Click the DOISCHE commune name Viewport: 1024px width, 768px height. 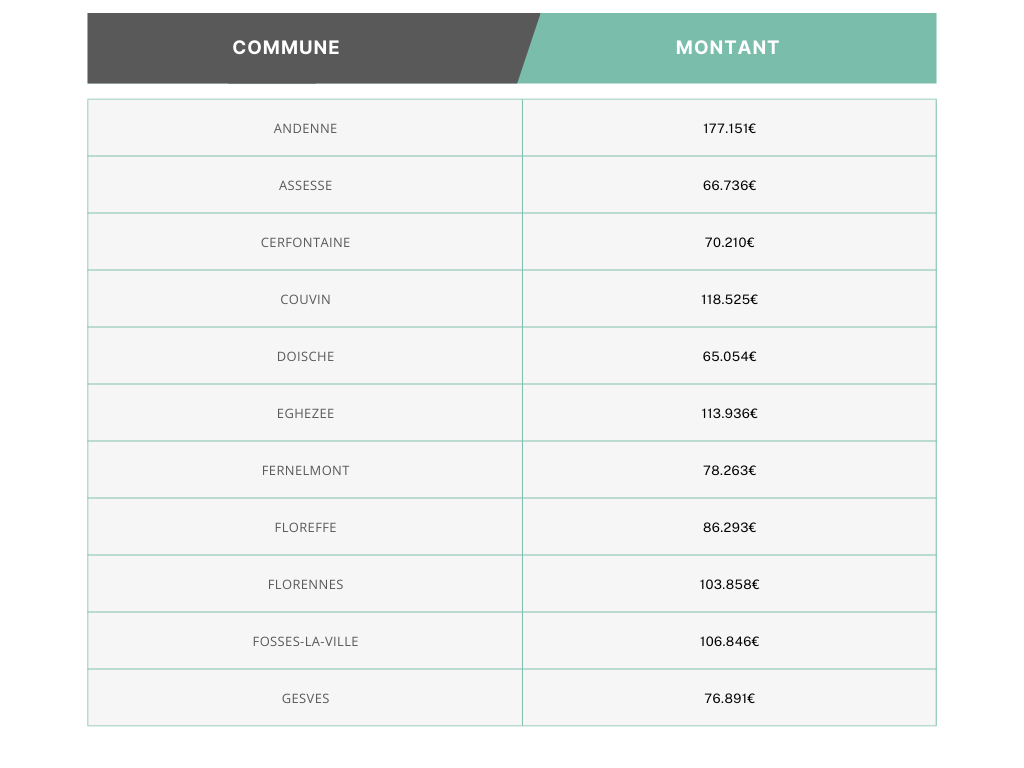coord(305,357)
